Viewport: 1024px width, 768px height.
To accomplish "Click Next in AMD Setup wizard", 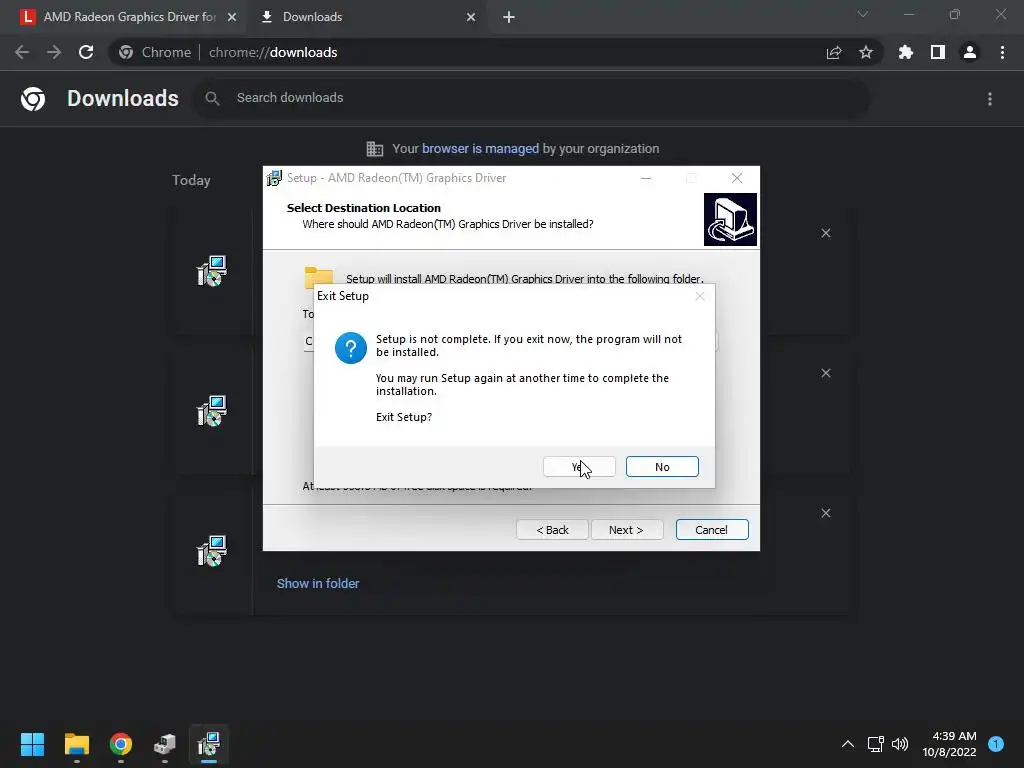I will pos(627,530).
